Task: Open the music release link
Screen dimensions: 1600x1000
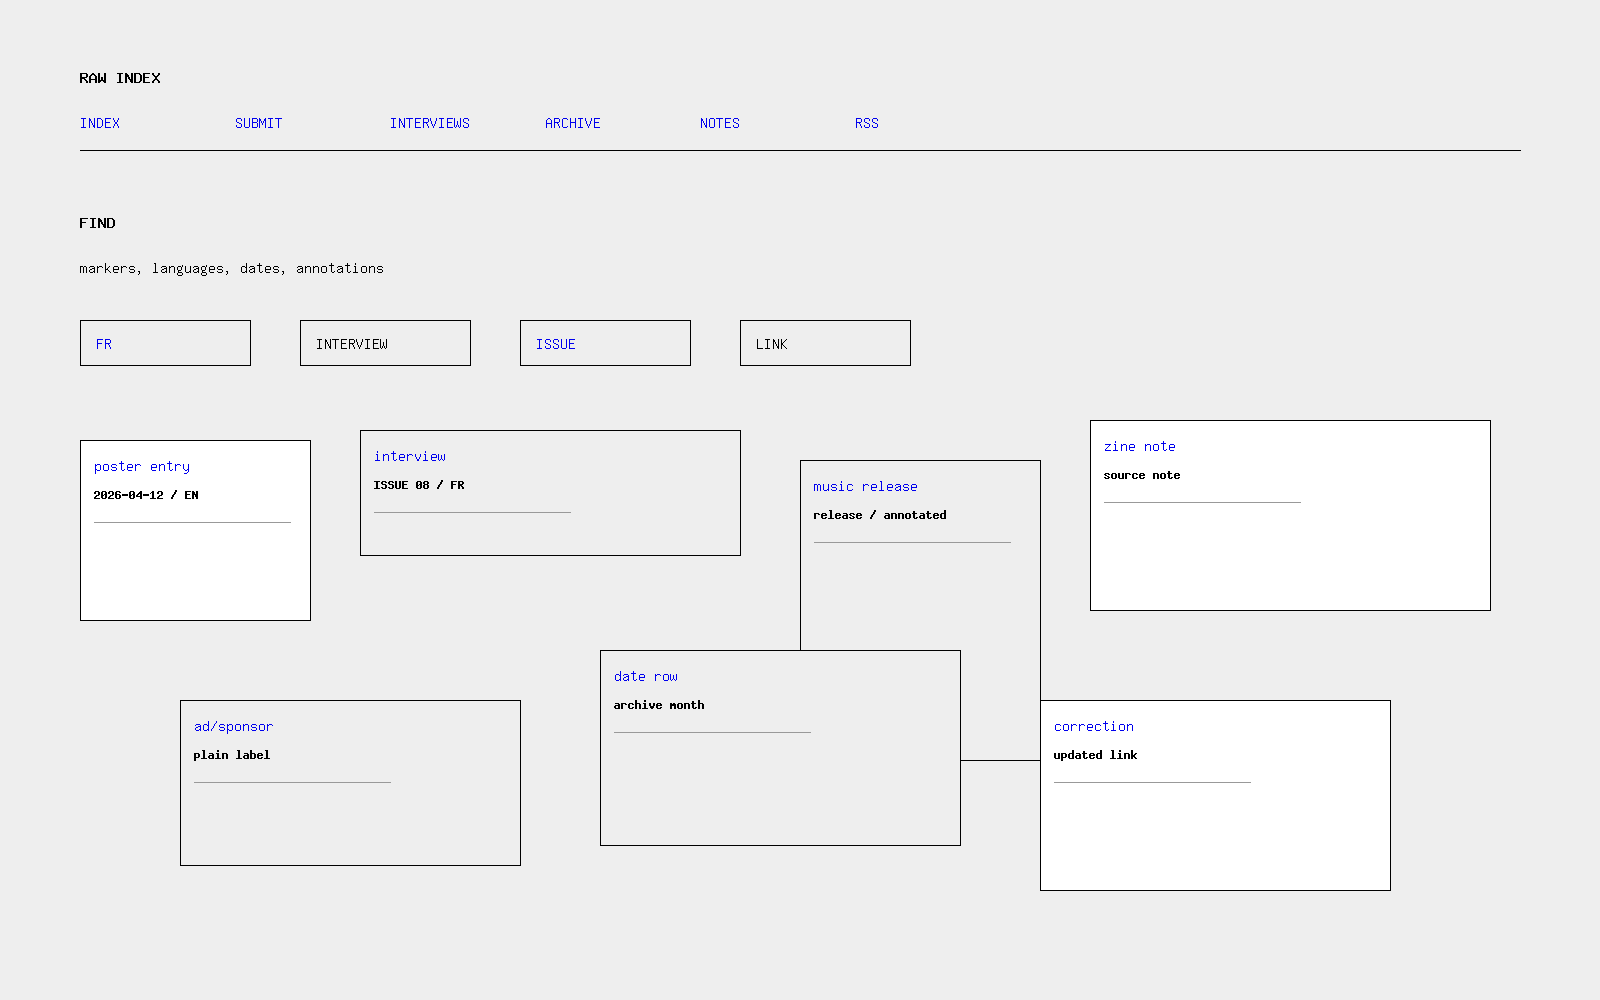Action: 865,486
